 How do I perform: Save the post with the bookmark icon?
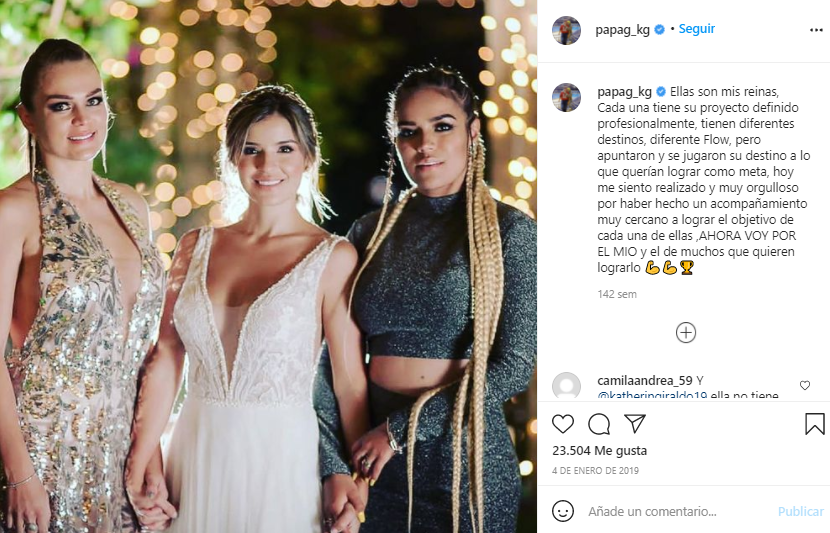815,424
